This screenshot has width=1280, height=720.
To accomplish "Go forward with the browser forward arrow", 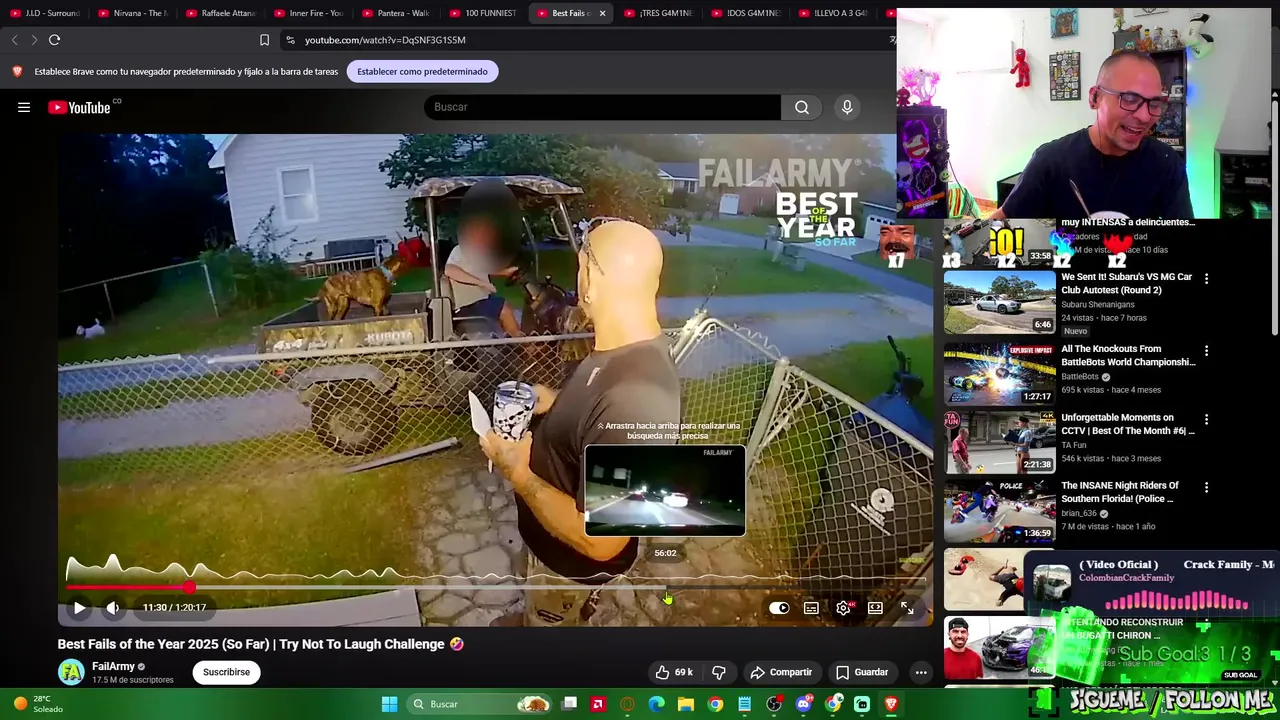I will click(x=34, y=40).
